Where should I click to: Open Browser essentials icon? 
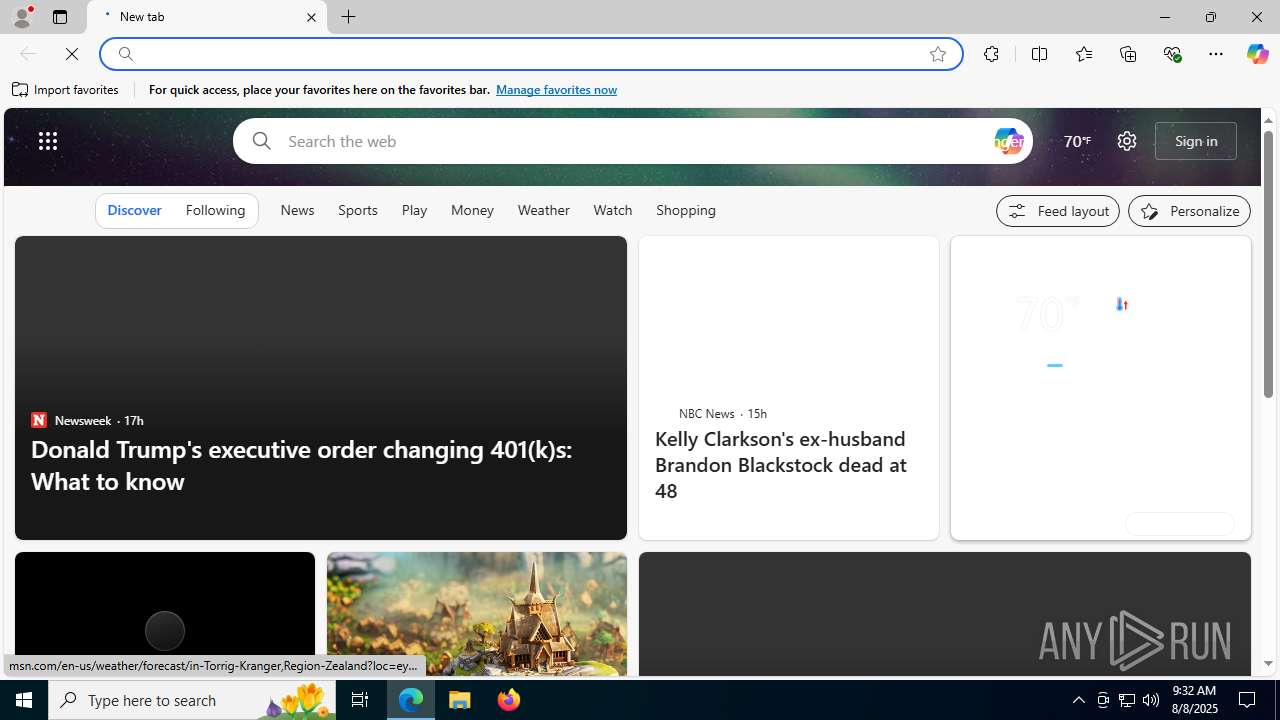[x=1172, y=54]
